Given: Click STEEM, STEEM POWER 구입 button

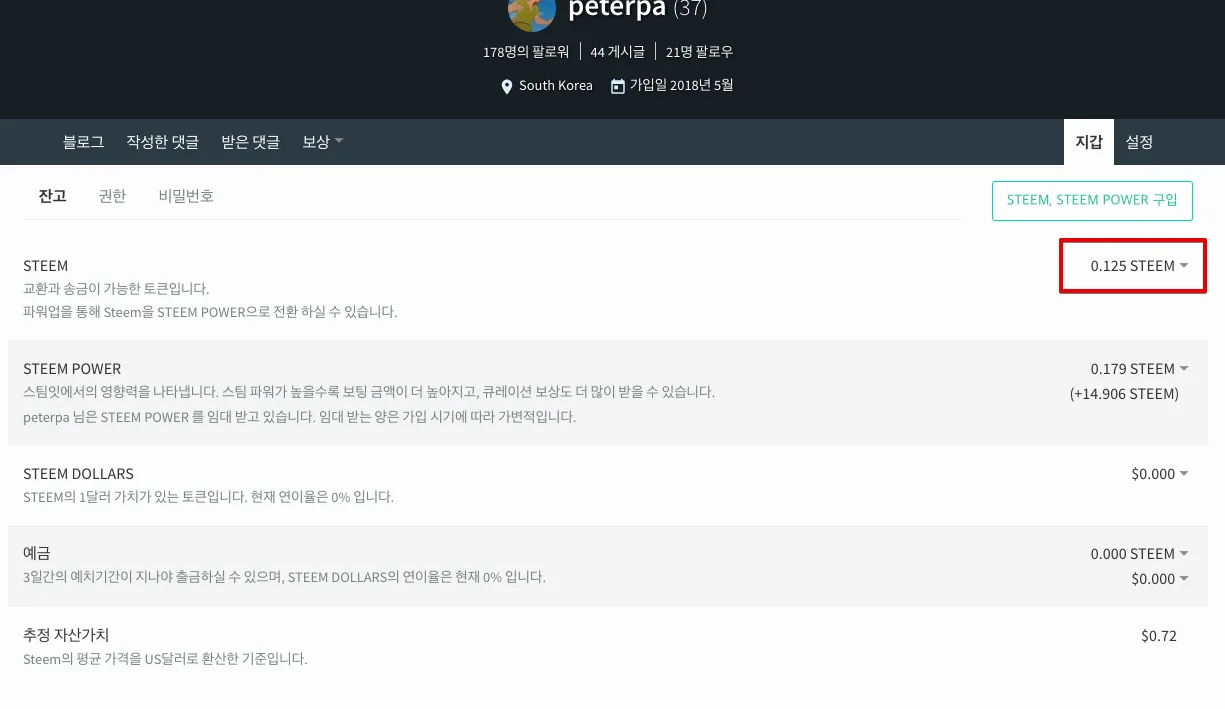Looking at the screenshot, I should click(1092, 200).
